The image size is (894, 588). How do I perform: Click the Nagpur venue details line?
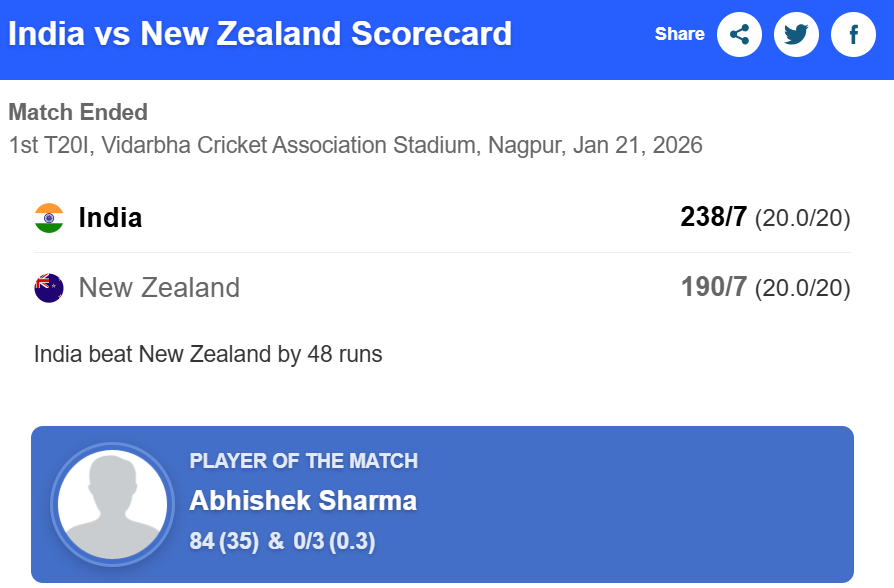tap(355, 145)
